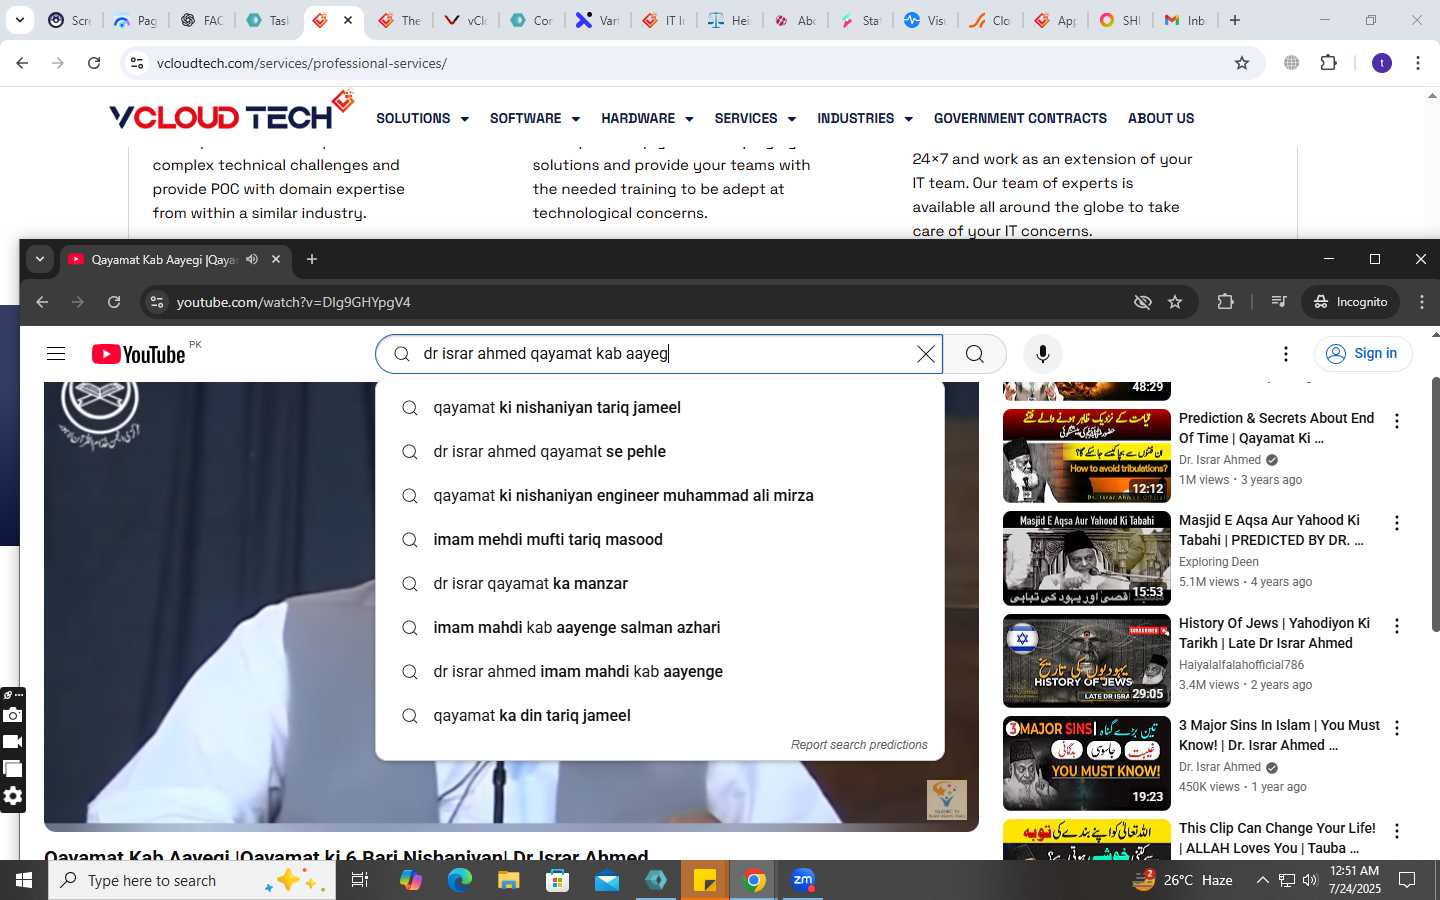
Task: Mute the Qayamat Kab Aayegi tab audio
Action: click(252, 259)
